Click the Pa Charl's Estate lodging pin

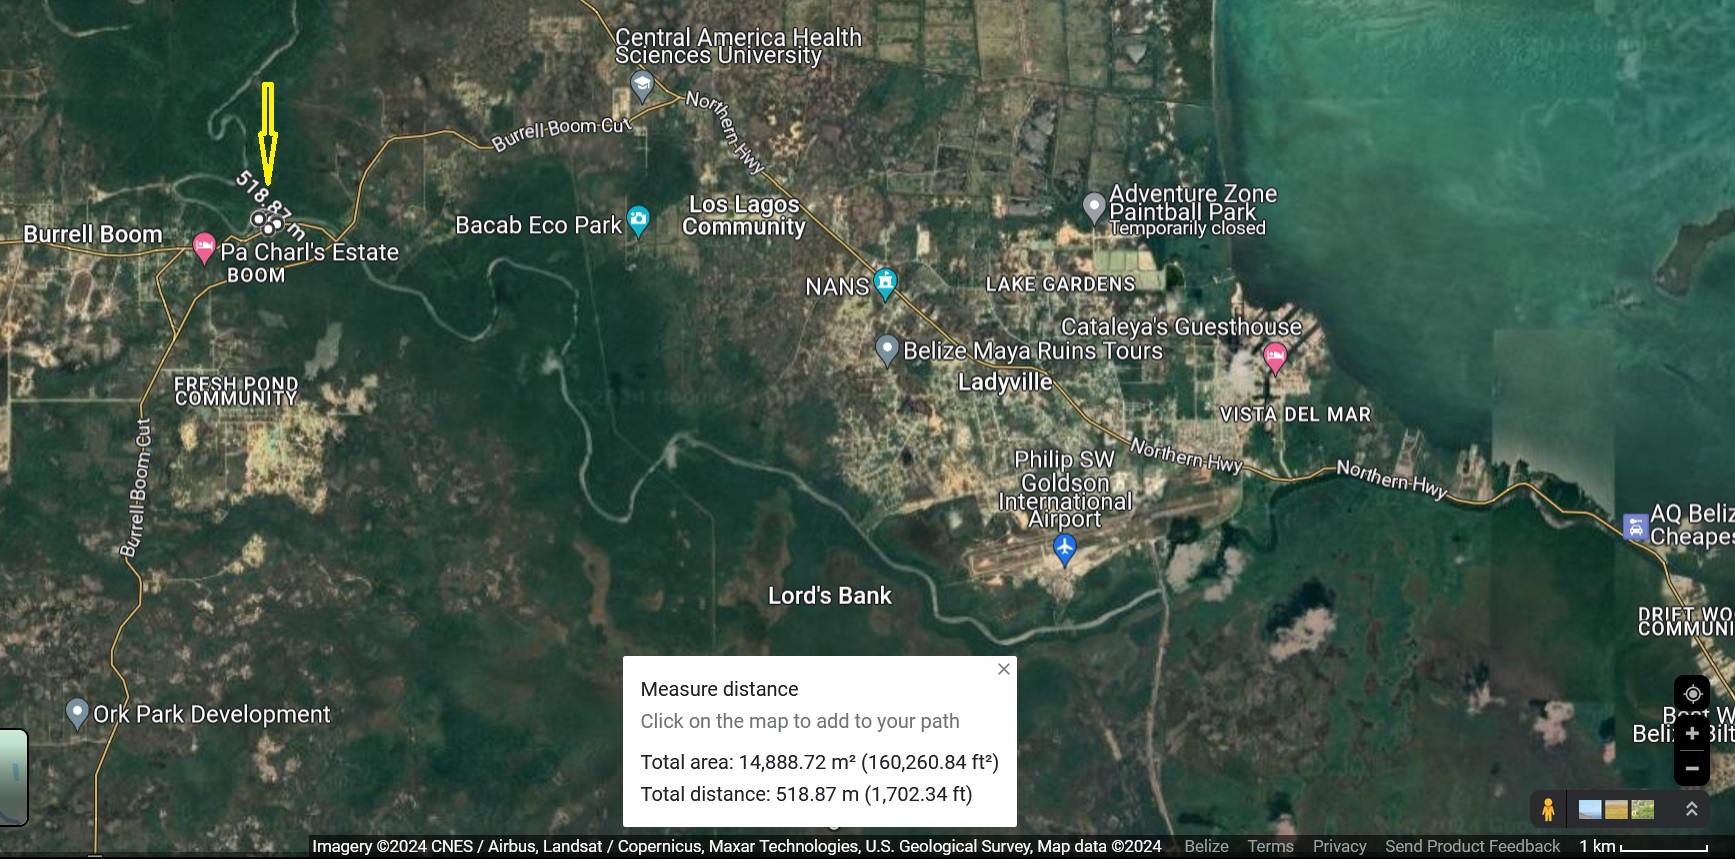click(x=204, y=247)
